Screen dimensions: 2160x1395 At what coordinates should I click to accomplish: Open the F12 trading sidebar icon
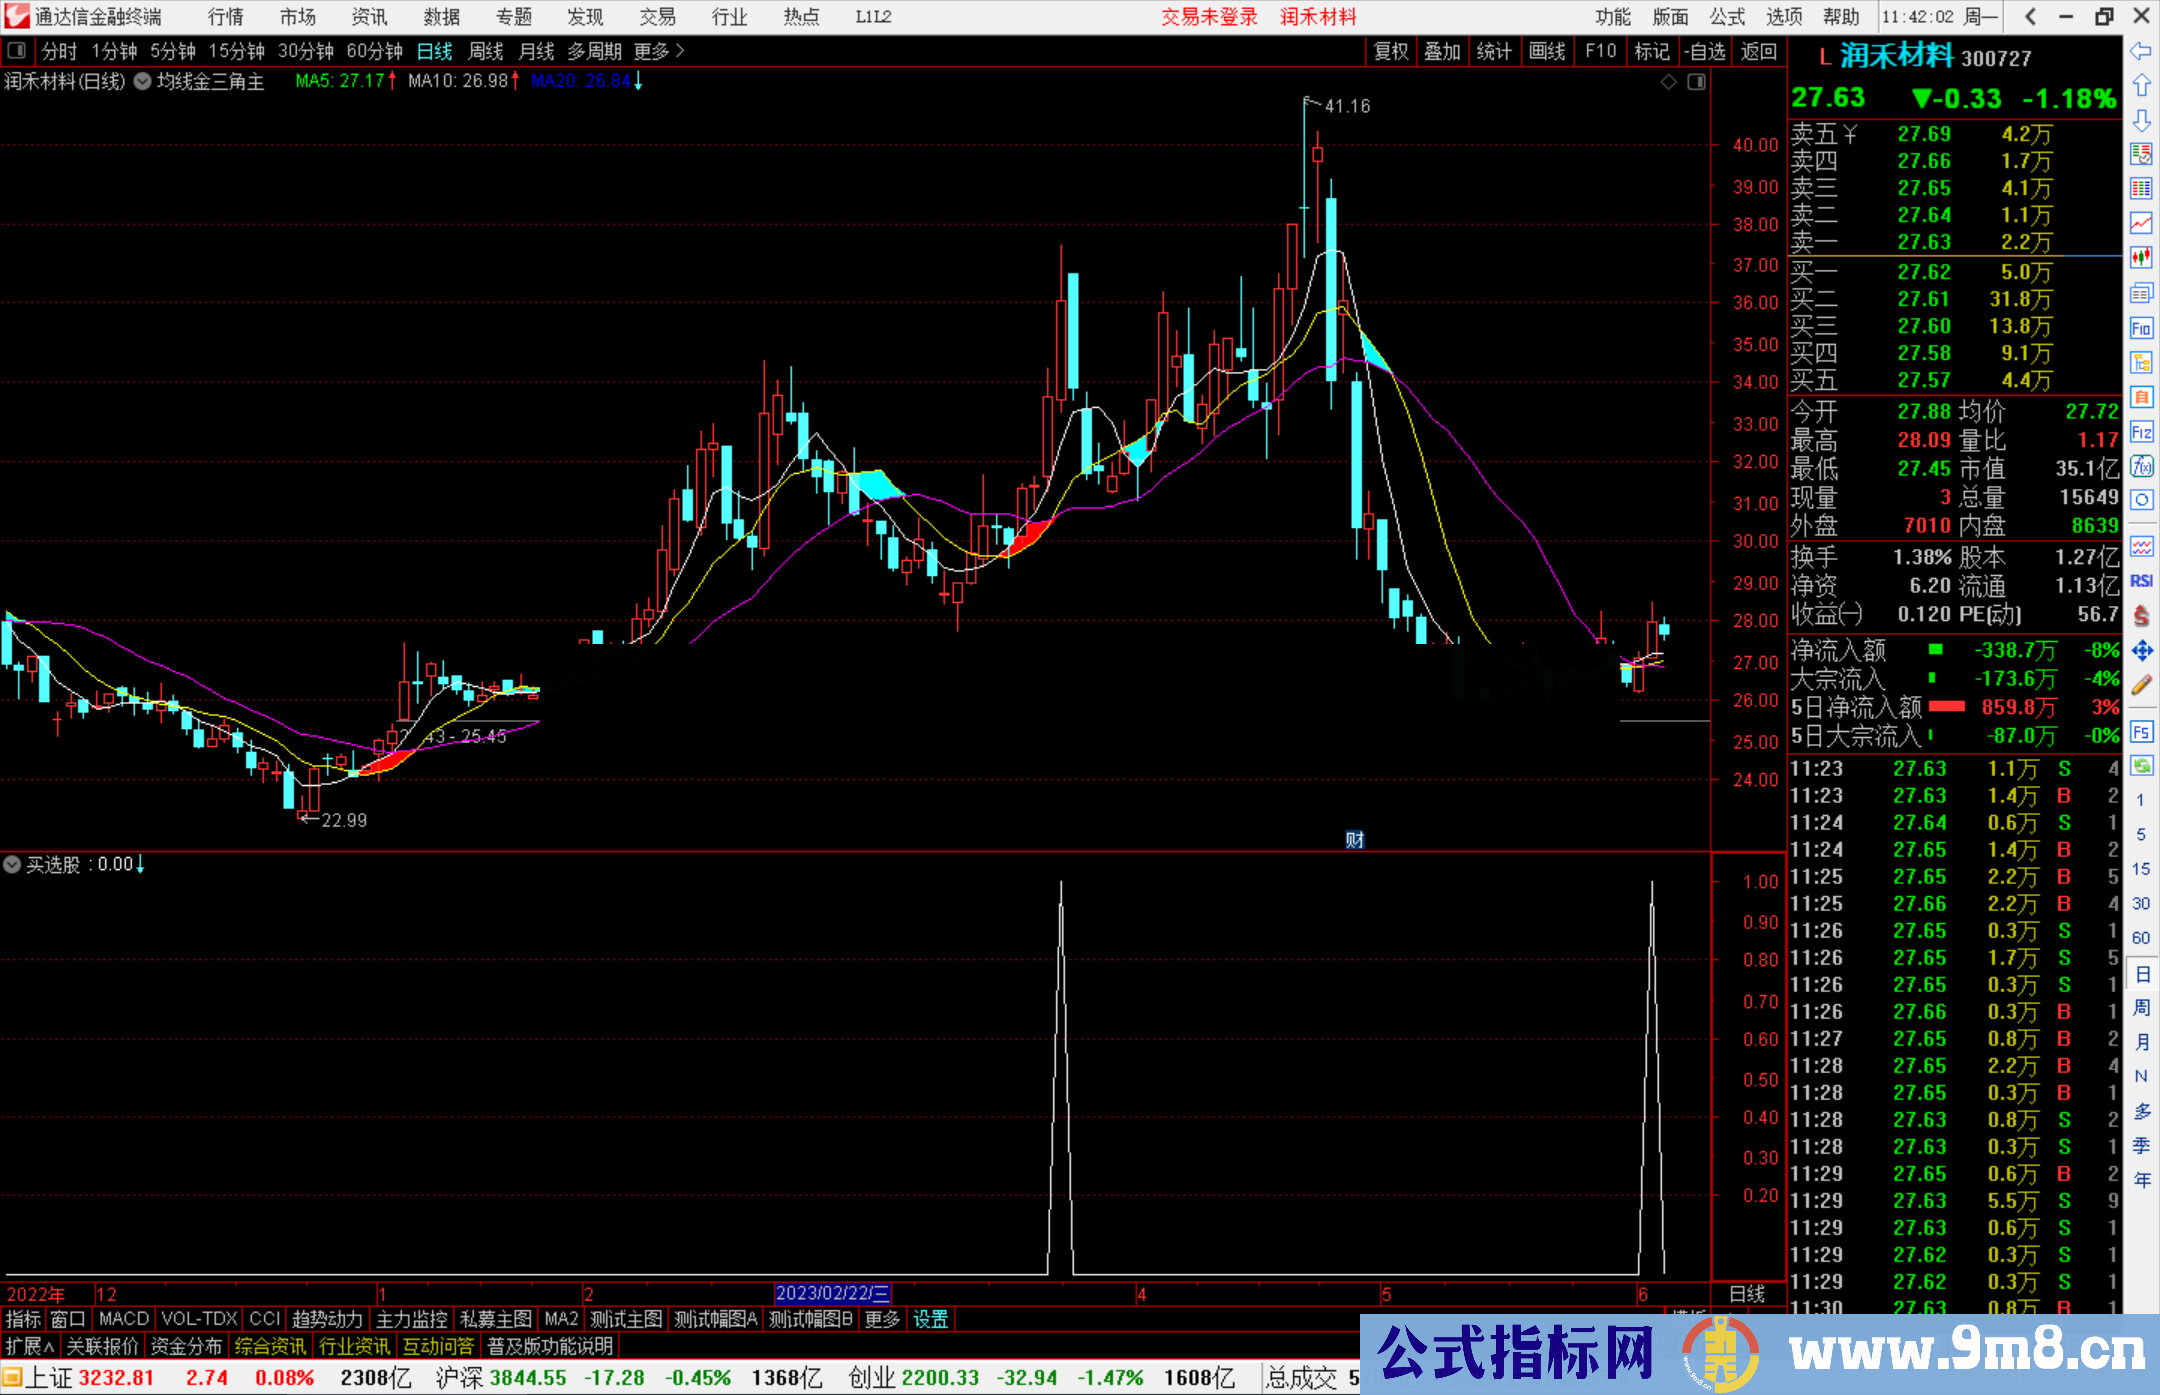point(2141,432)
